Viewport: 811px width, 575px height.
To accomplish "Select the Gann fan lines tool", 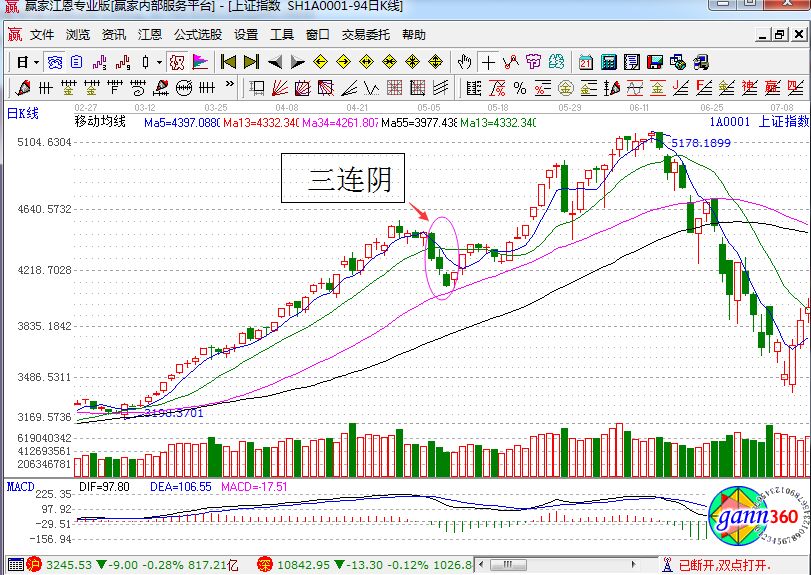I will [280, 87].
